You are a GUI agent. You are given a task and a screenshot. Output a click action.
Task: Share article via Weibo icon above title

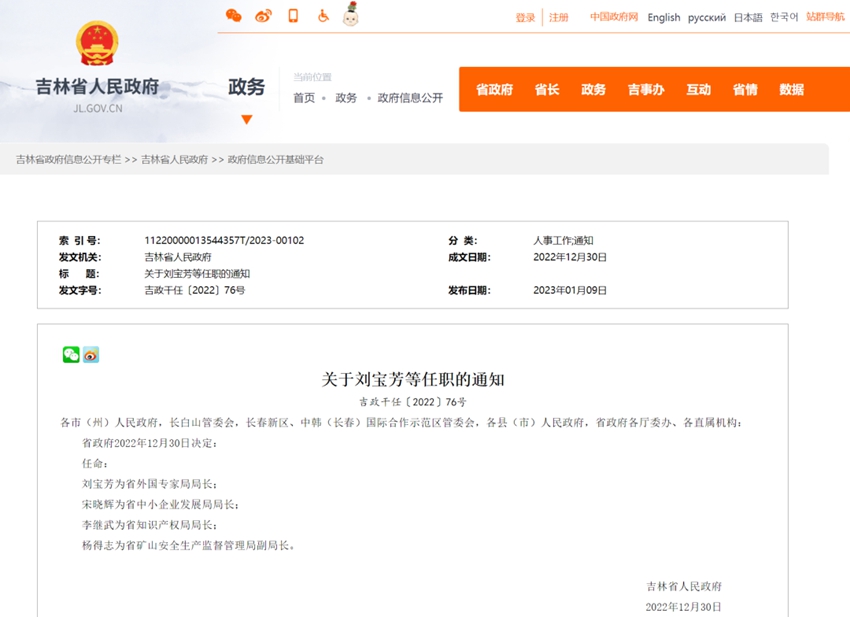(91, 355)
